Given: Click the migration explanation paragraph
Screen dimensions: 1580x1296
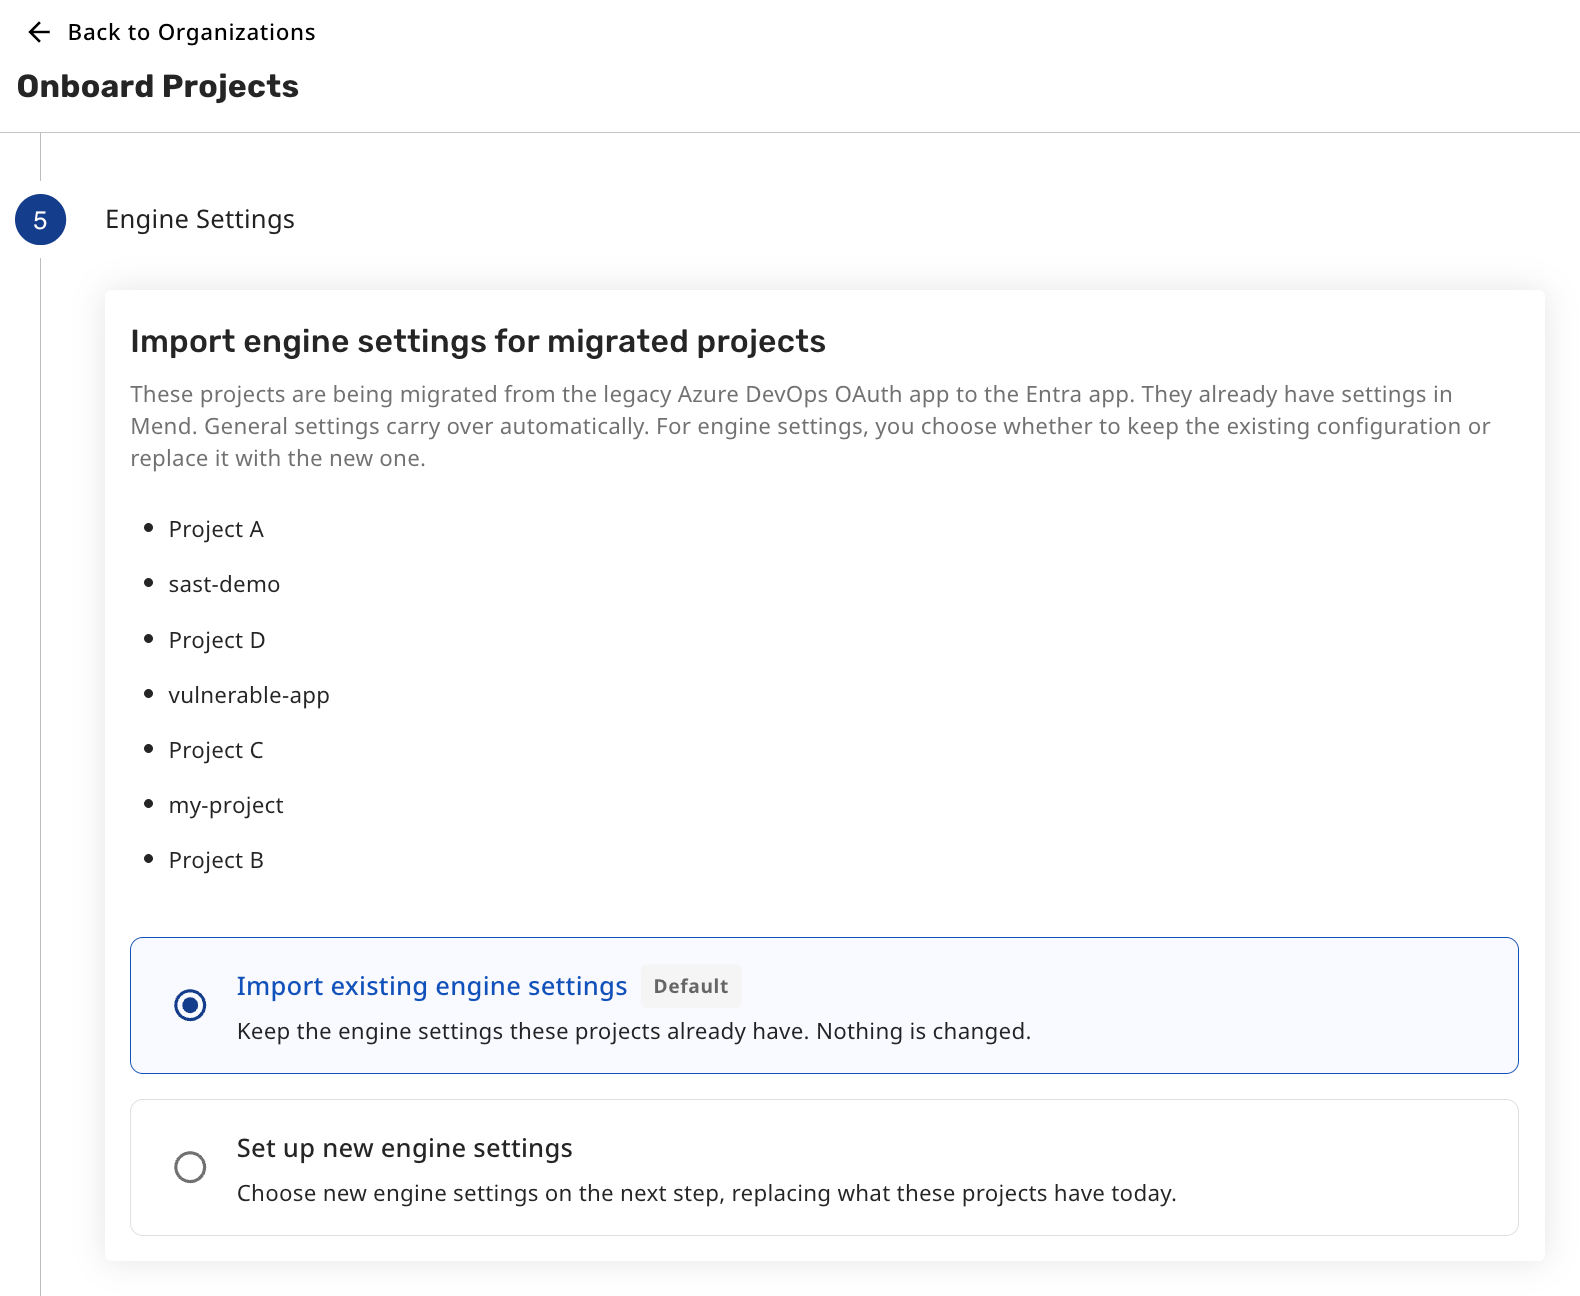Looking at the screenshot, I should coord(810,426).
